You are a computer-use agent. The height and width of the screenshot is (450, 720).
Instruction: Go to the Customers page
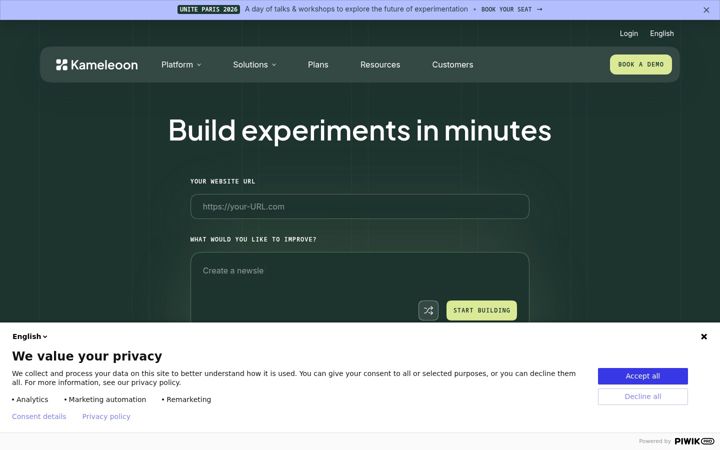click(452, 65)
